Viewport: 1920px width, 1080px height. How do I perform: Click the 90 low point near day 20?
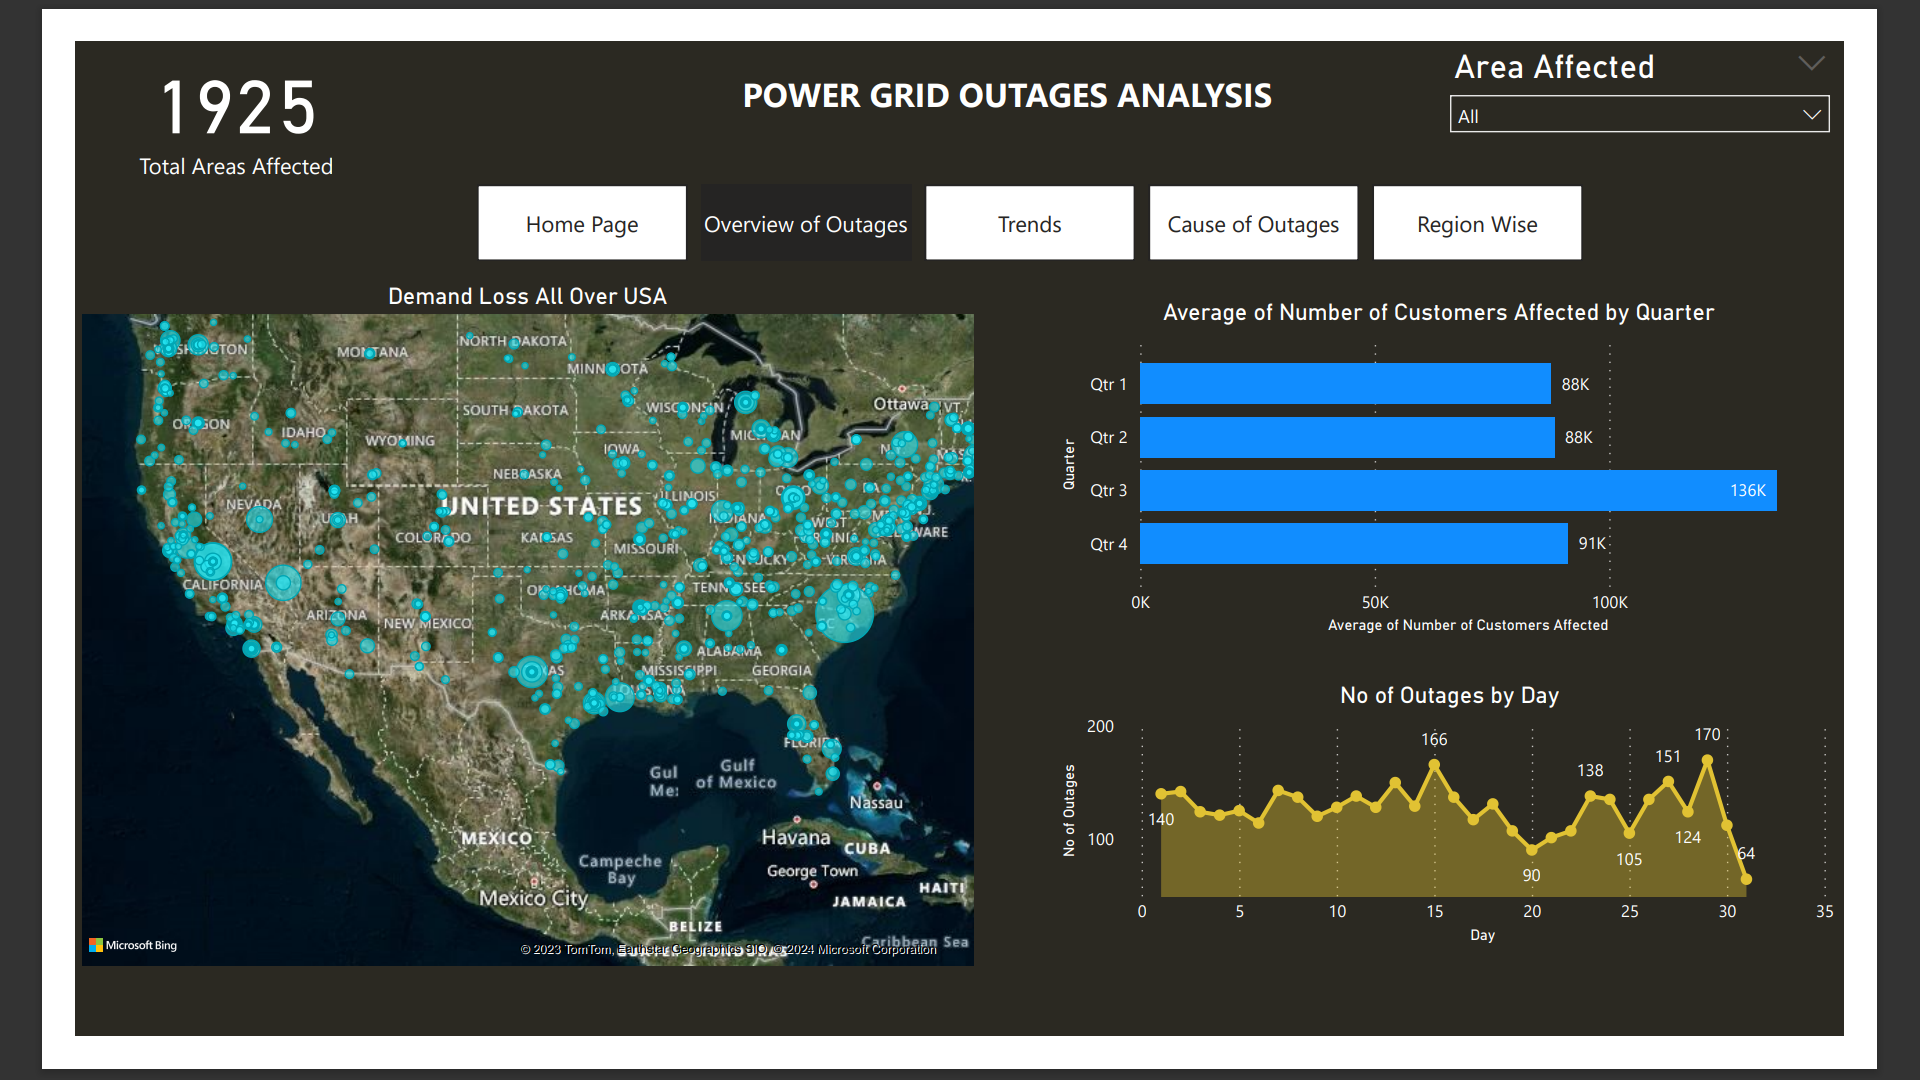pyautogui.click(x=1531, y=850)
